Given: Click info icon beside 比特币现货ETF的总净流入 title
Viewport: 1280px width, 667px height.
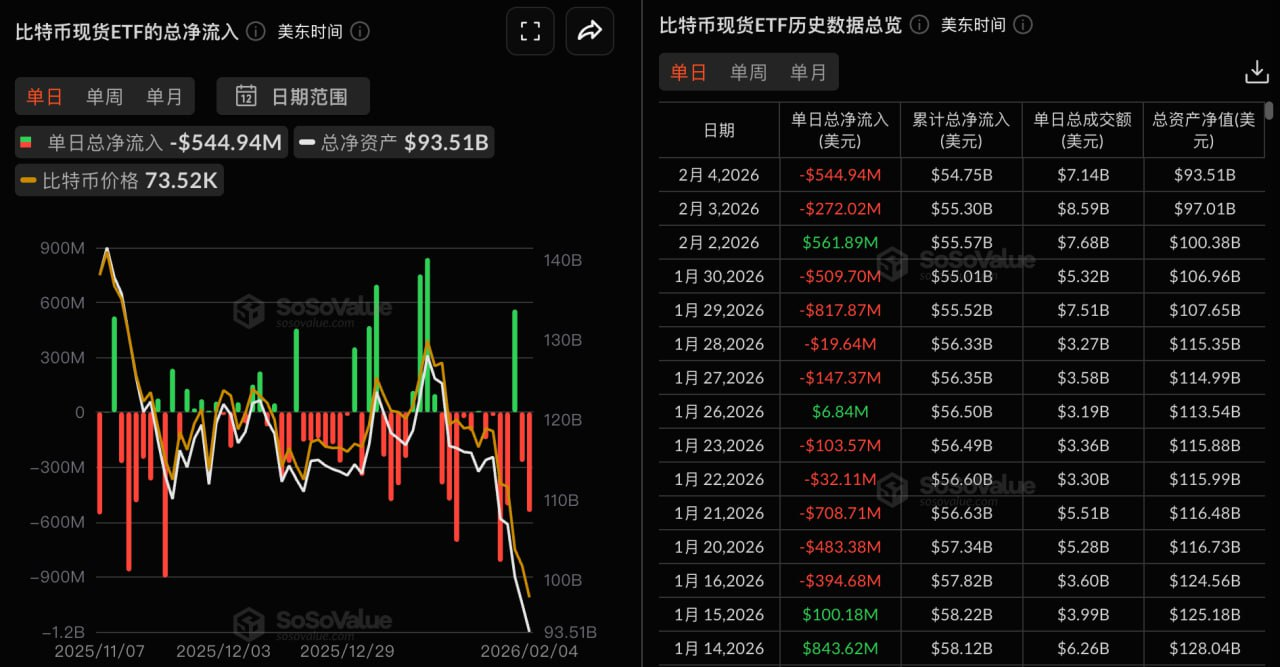Looking at the screenshot, I should pos(256,31).
